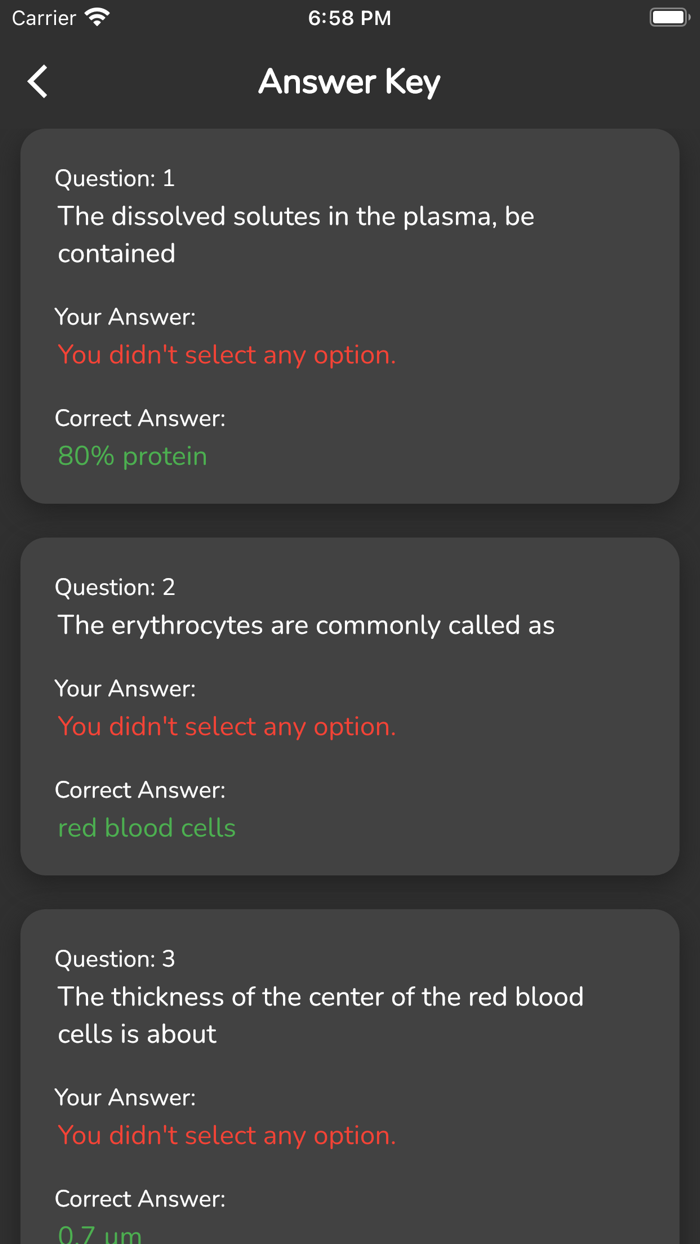Tap 'You didn't select any option' under Question 1
The width and height of the screenshot is (700, 1244).
pos(226,355)
